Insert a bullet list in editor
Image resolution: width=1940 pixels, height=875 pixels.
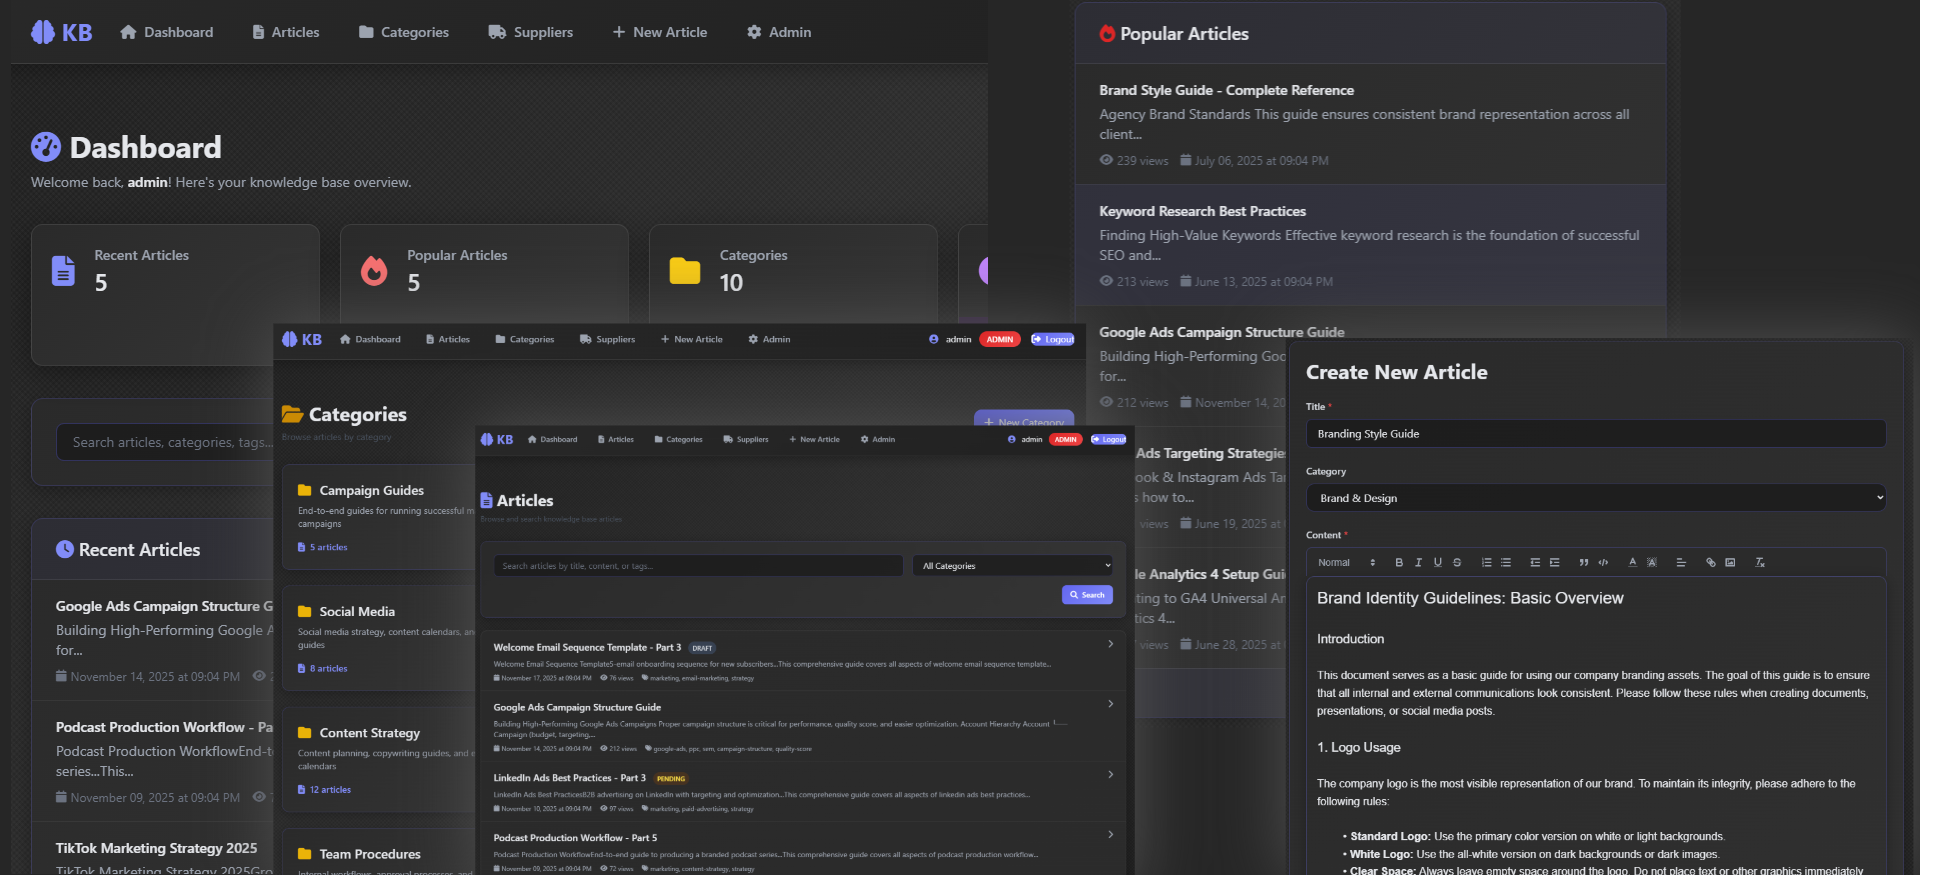click(x=1506, y=562)
